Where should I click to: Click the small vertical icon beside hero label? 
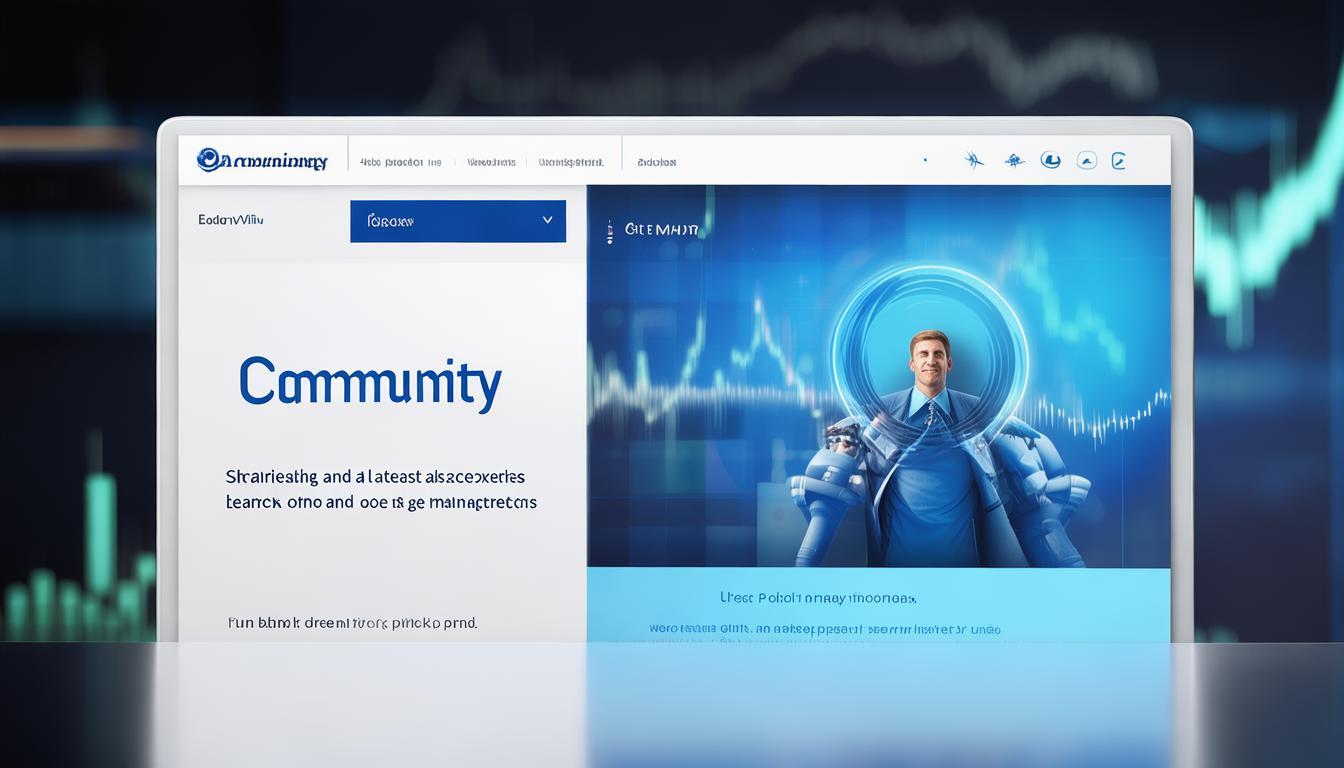coord(609,232)
